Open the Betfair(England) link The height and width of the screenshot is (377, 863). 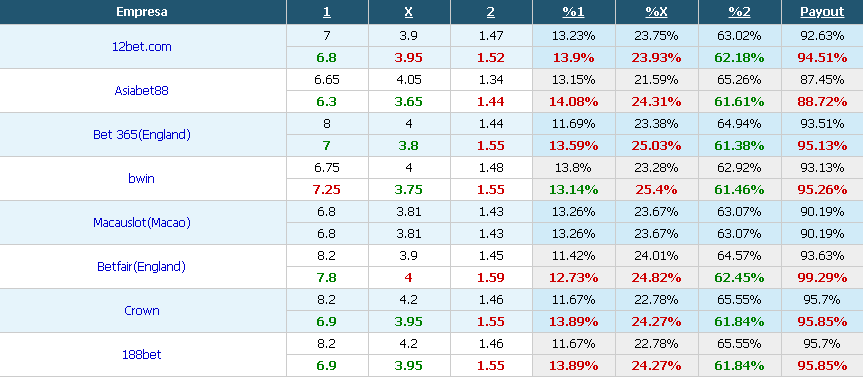pyautogui.click(x=142, y=267)
